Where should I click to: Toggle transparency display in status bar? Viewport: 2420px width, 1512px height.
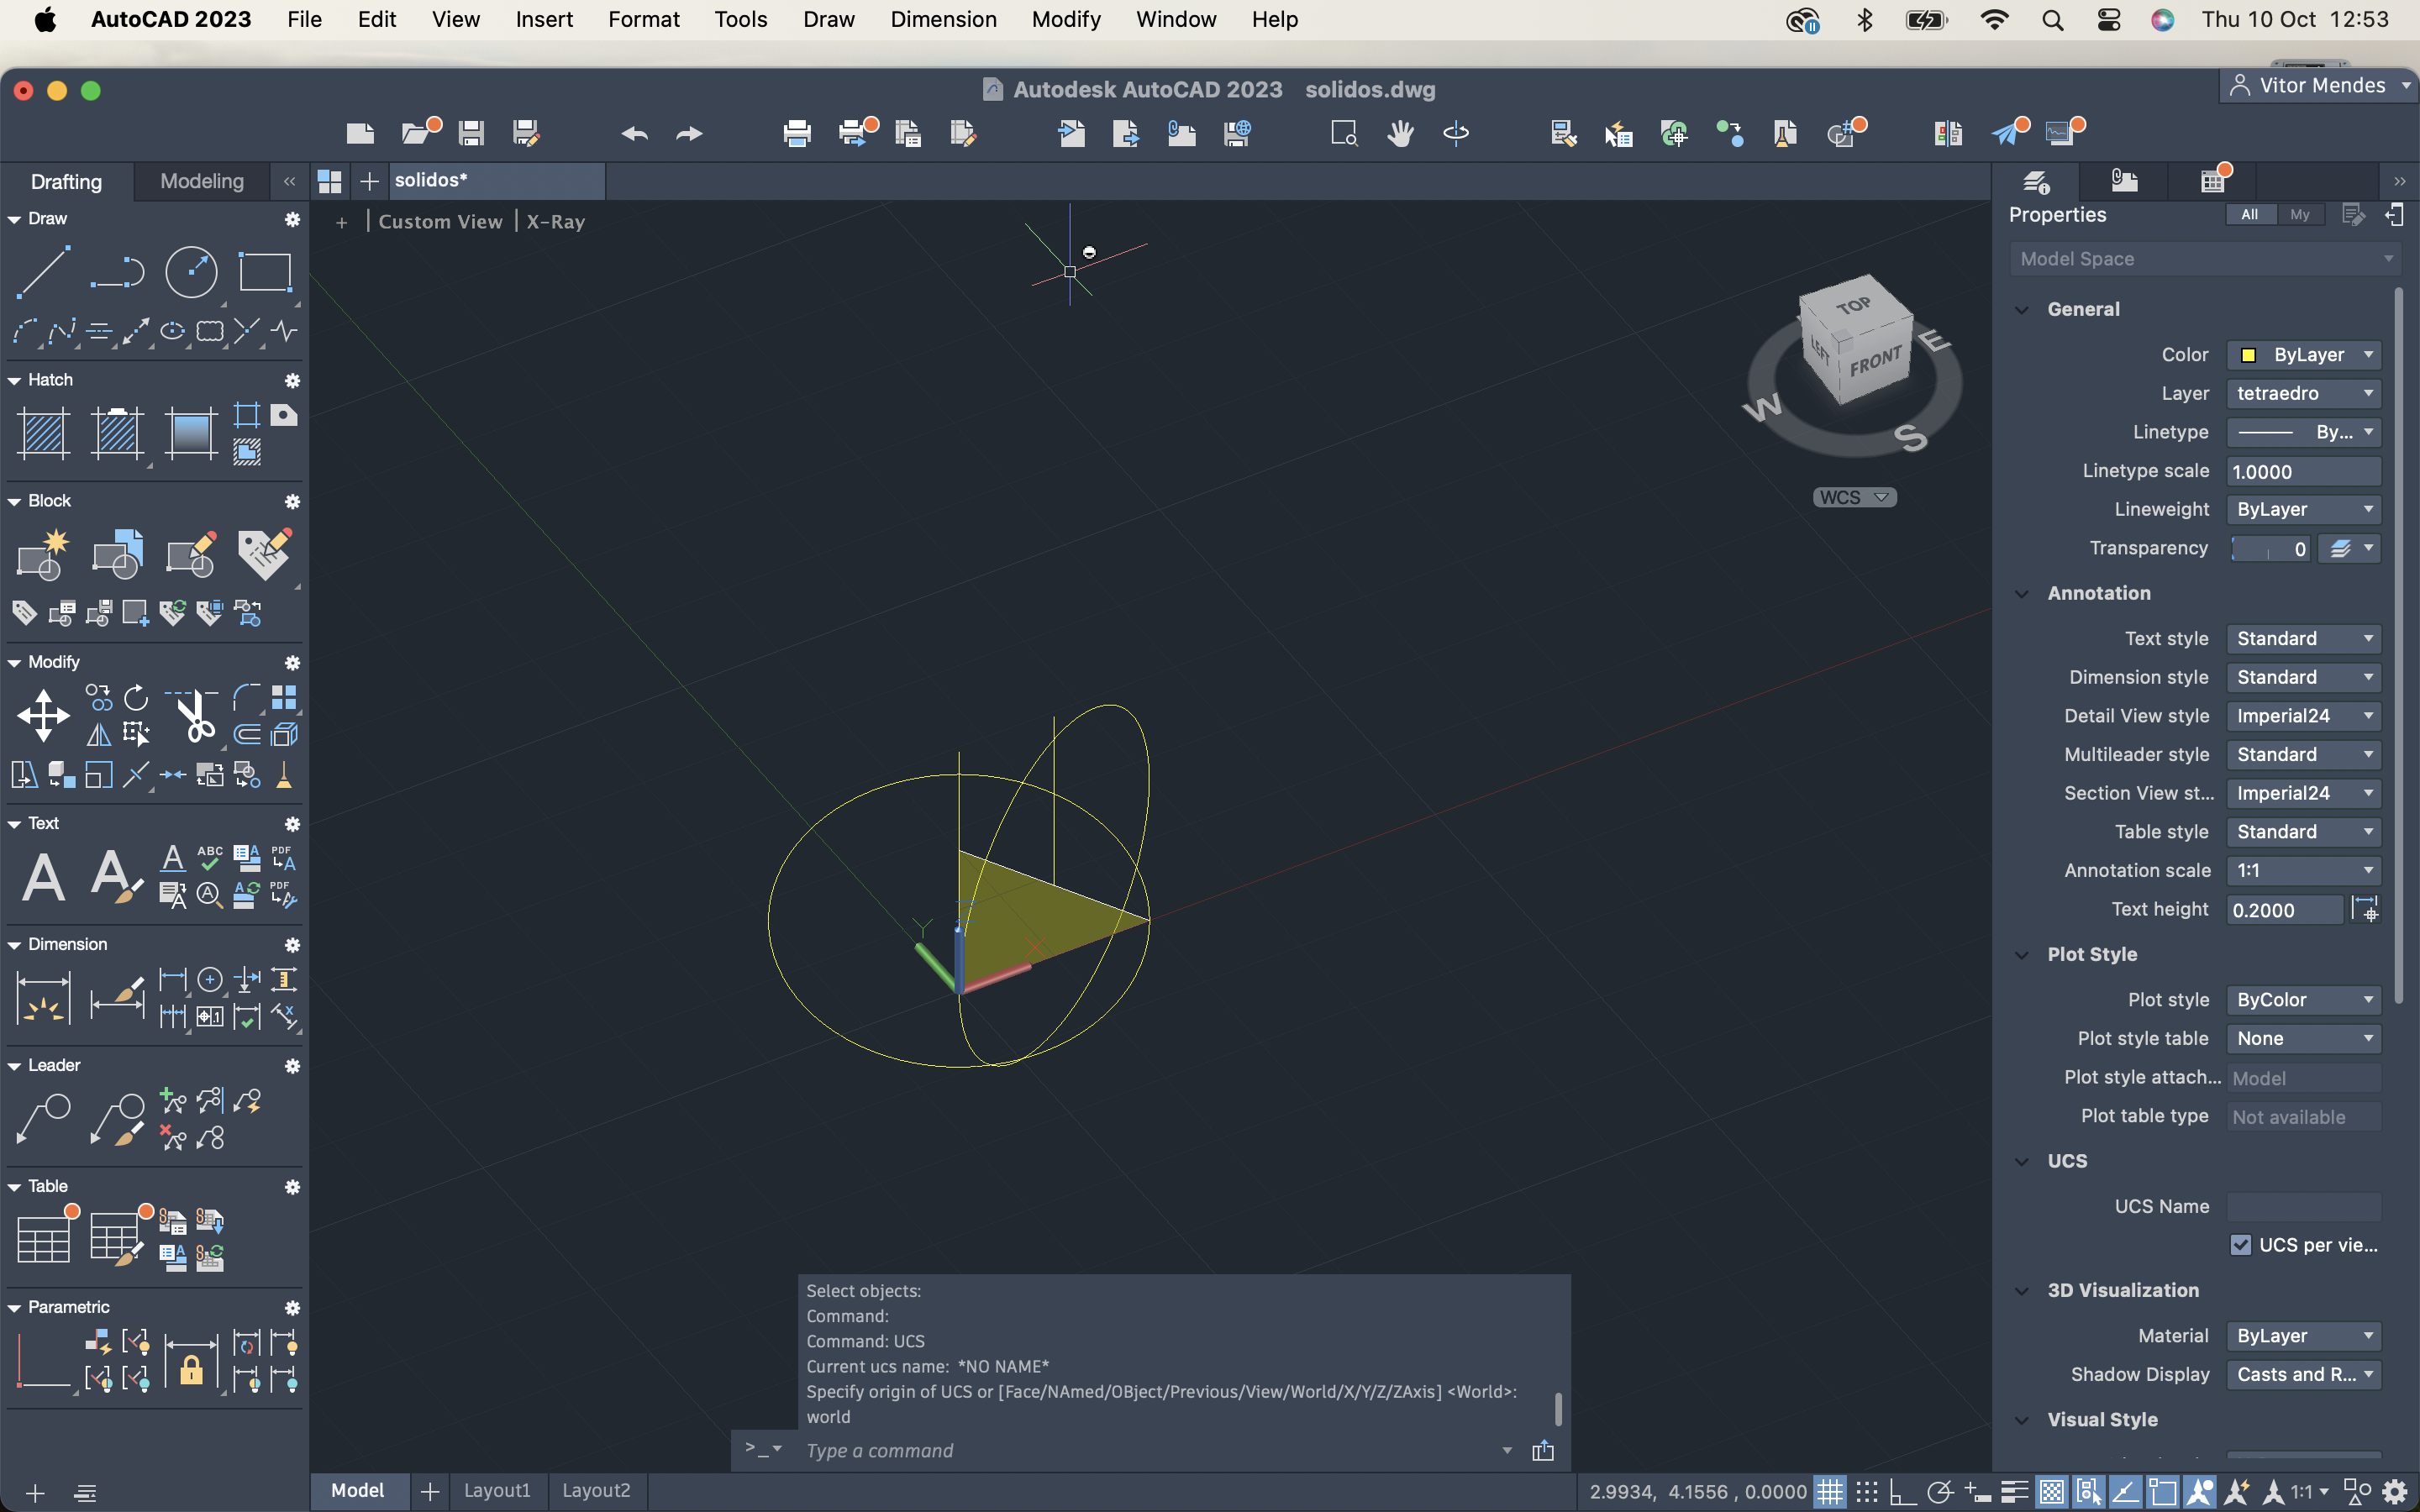pyautogui.click(x=2051, y=1491)
